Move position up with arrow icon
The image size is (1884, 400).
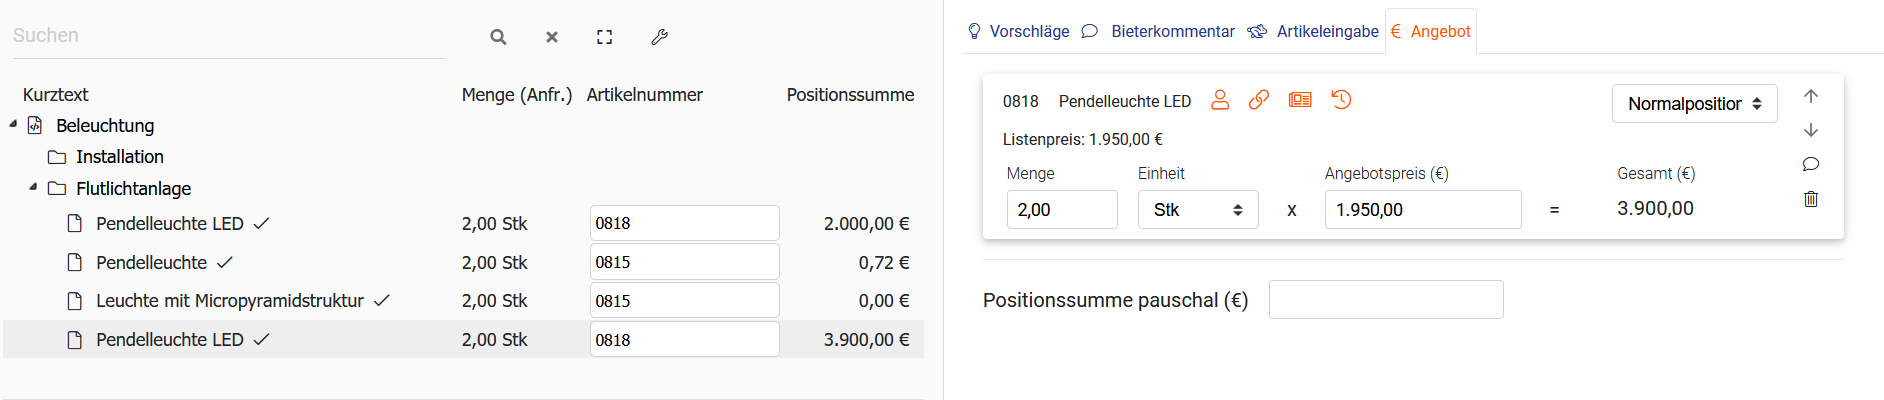pos(1811,96)
